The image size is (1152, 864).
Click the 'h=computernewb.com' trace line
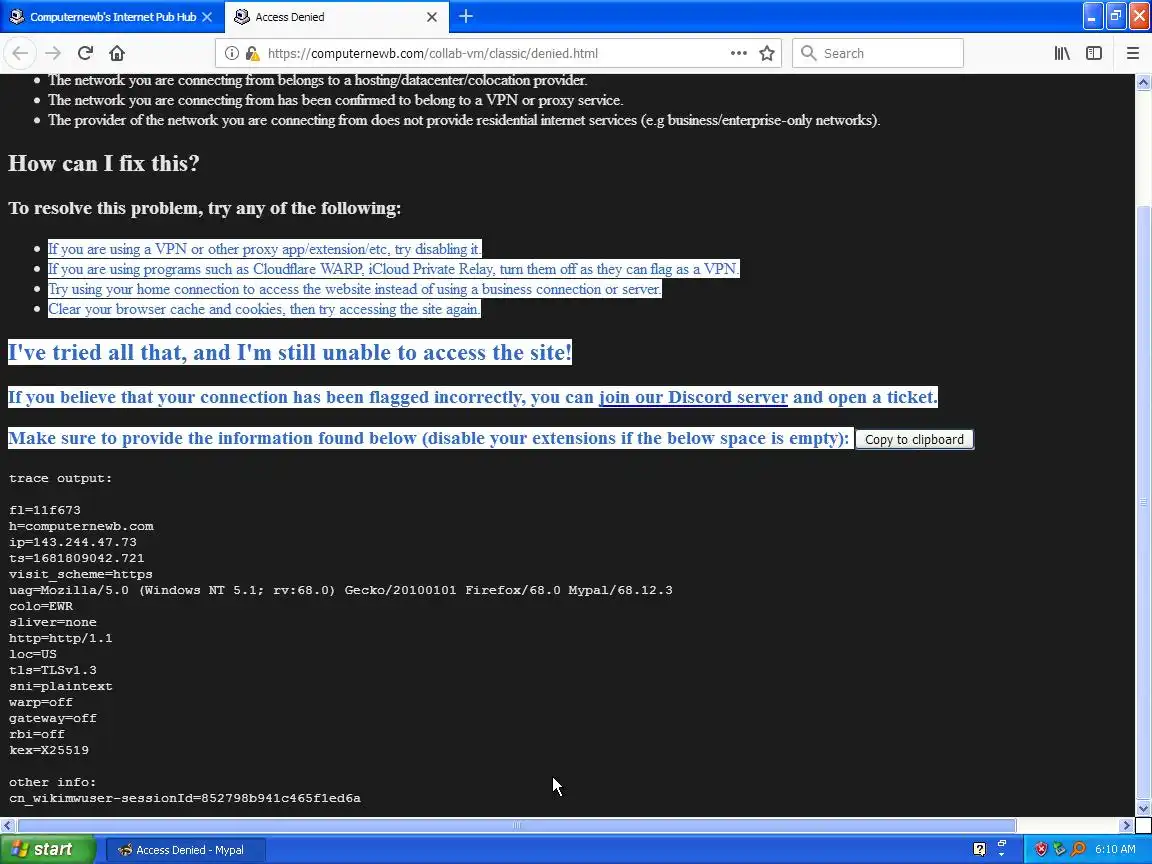click(82, 526)
